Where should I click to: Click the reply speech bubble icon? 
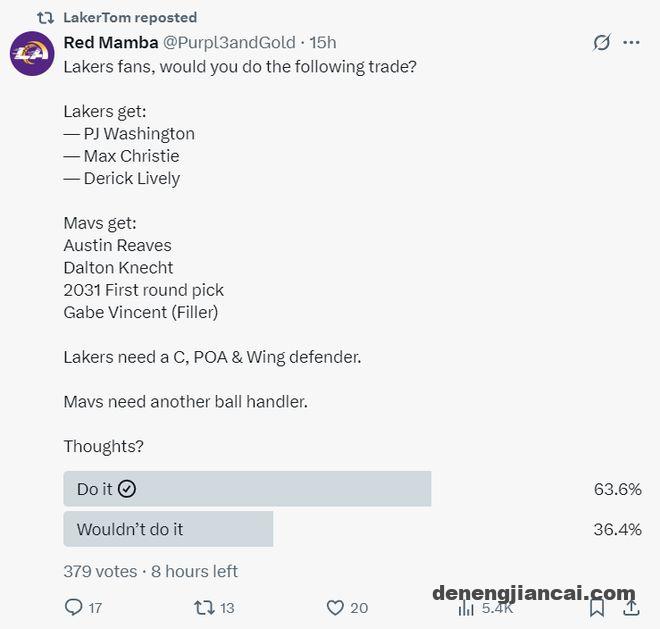(74, 607)
